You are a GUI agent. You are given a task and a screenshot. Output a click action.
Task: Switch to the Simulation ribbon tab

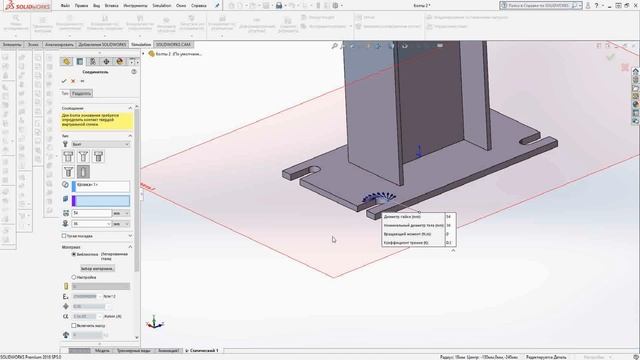pos(141,44)
